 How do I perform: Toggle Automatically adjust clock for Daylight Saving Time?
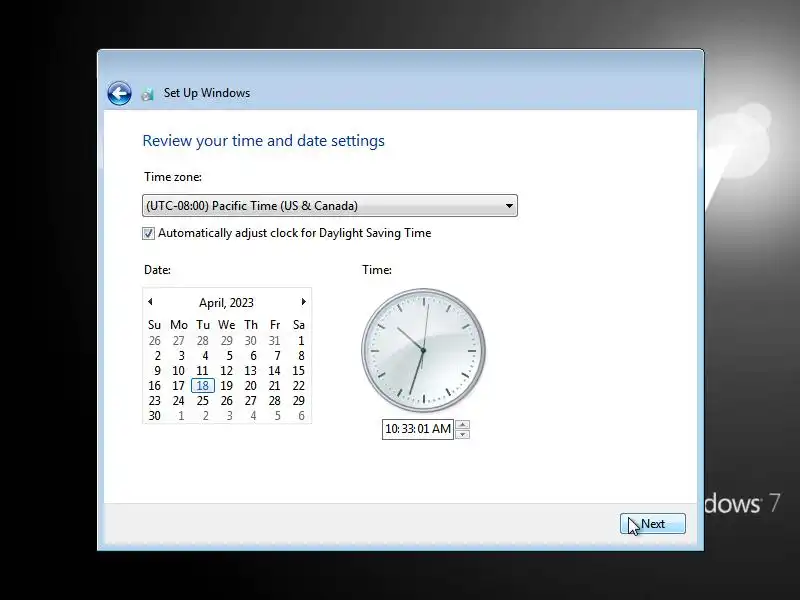click(148, 233)
